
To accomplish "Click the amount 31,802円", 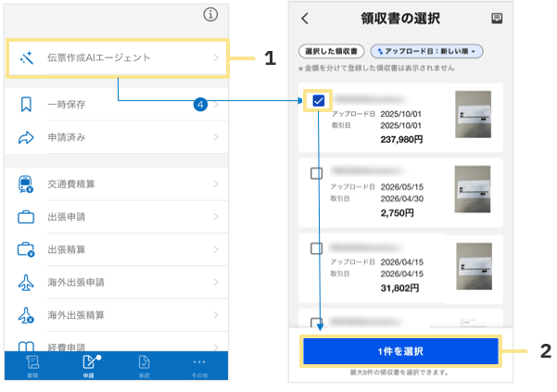I will tap(400, 288).
